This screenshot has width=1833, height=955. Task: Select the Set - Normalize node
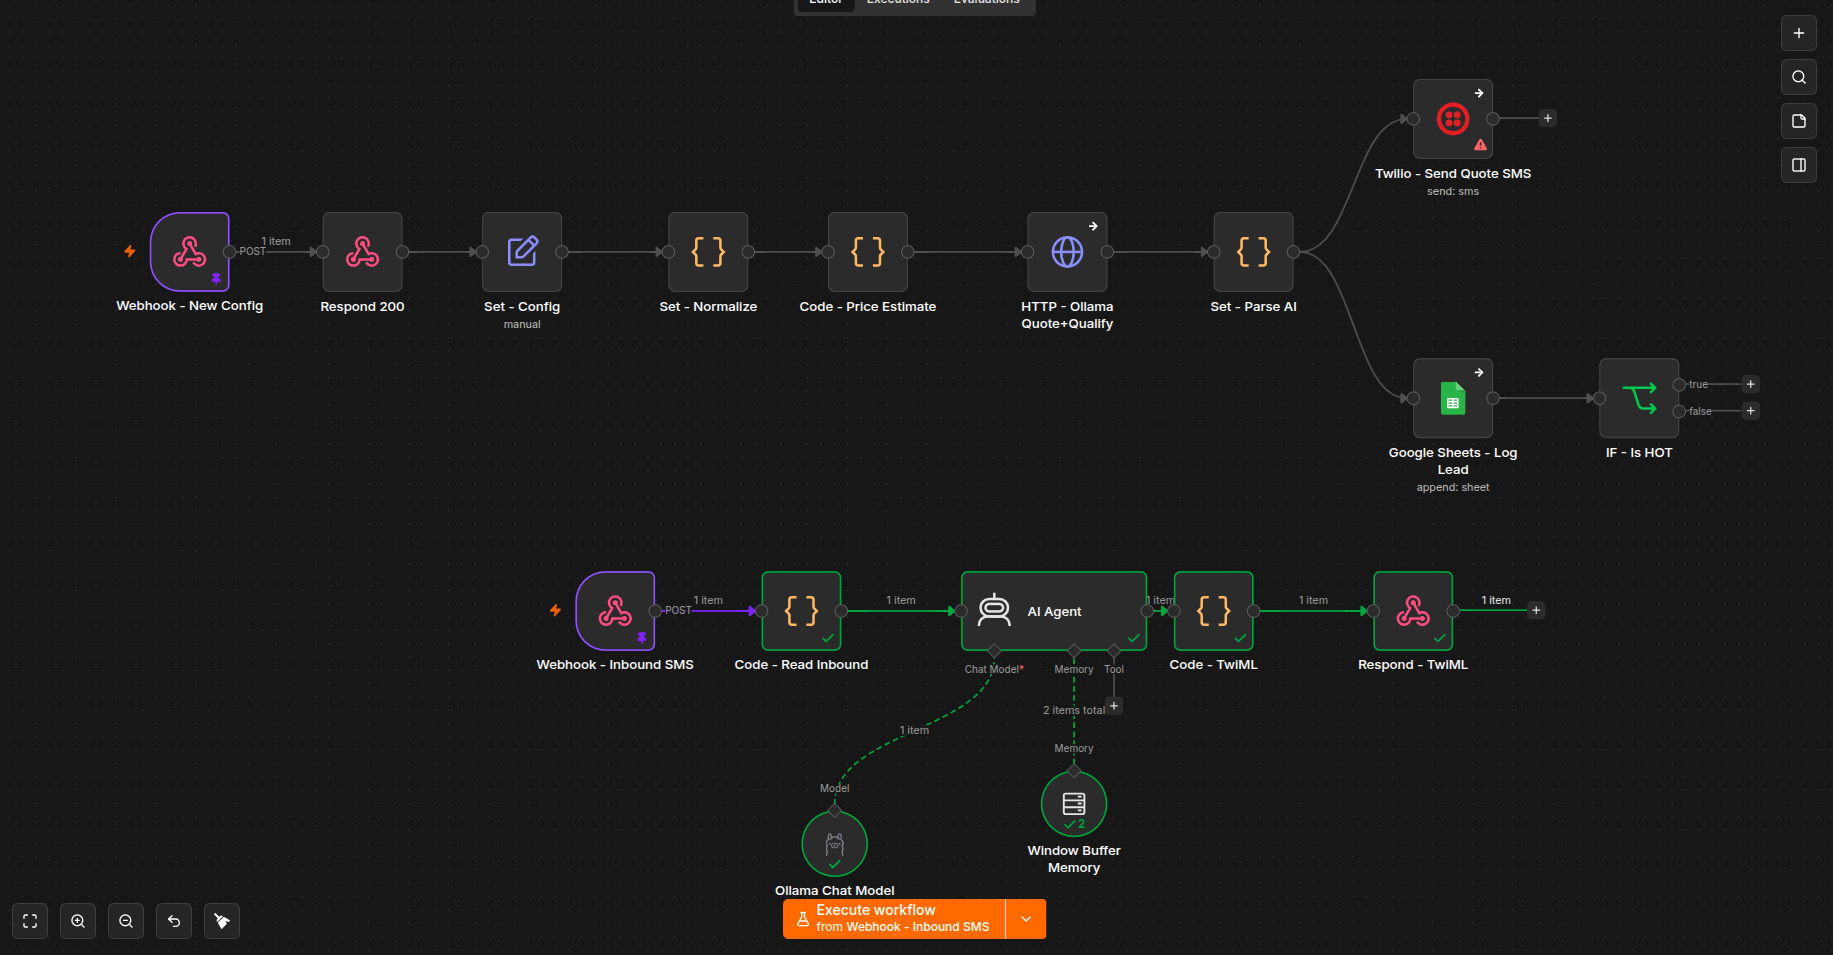click(x=708, y=252)
